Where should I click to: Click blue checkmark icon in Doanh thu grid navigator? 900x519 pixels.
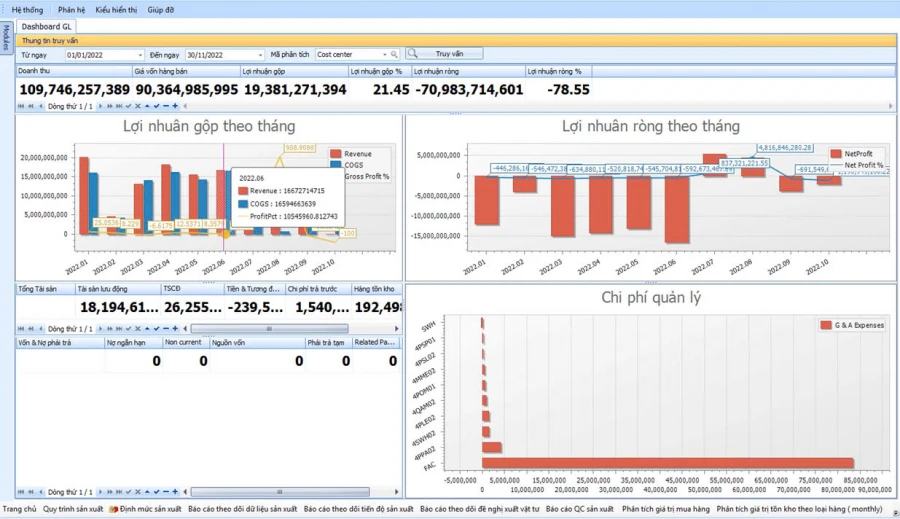pos(156,106)
